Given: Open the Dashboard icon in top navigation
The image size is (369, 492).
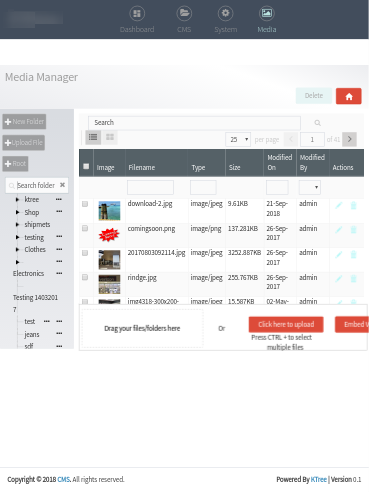Looking at the screenshot, I should pyautogui.click(x=137, y=14).
